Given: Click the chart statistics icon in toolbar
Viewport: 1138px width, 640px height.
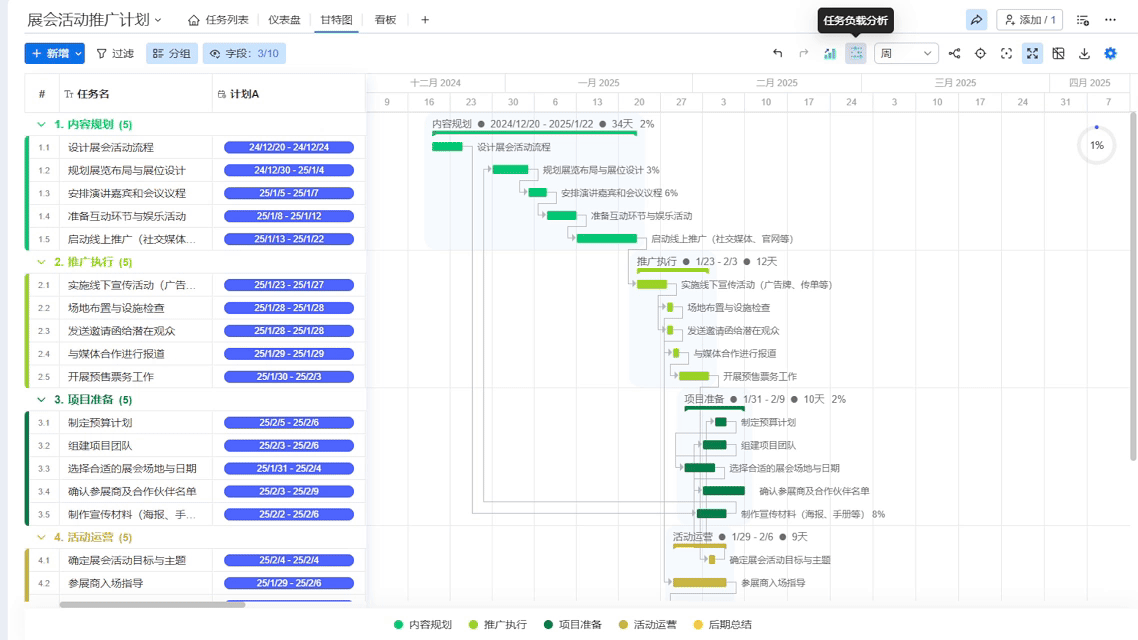Looking at the screenshot, I should 829,53.
